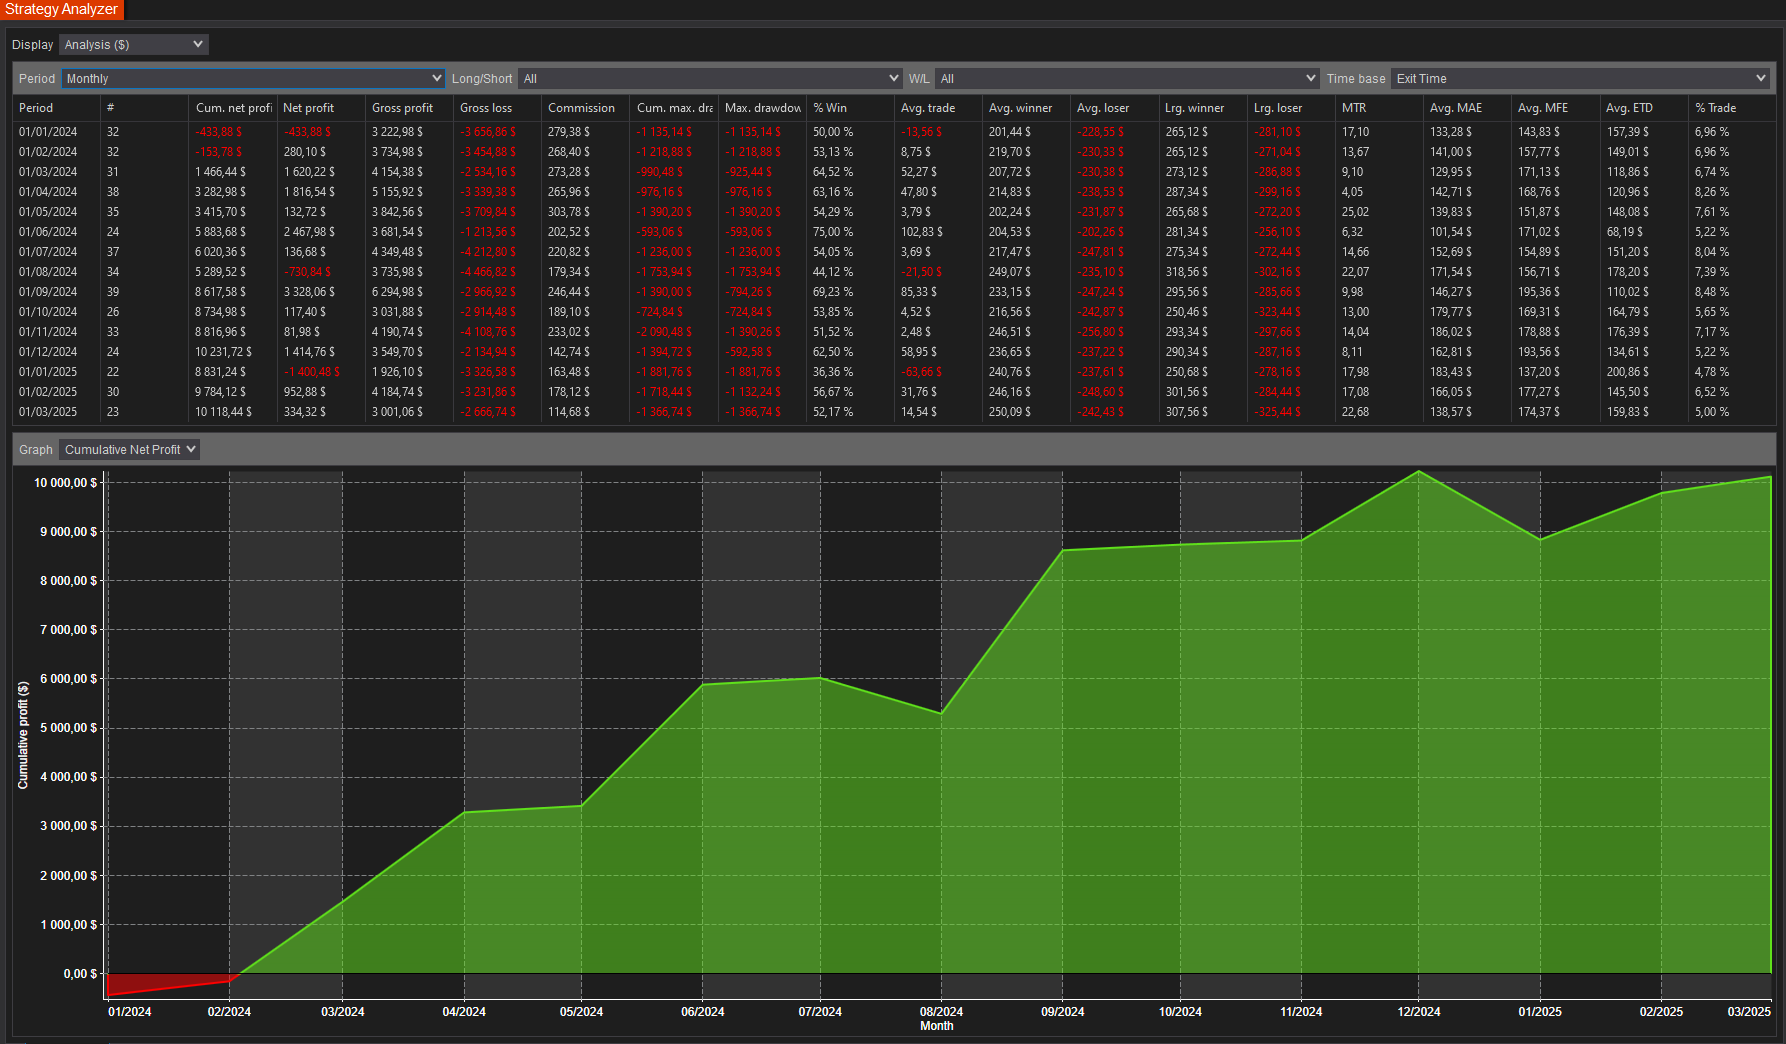Image resolution: width=1786 pixels, height=1044 pixels.
Task: Sort by Commission column header
Action: pos(584,108)
